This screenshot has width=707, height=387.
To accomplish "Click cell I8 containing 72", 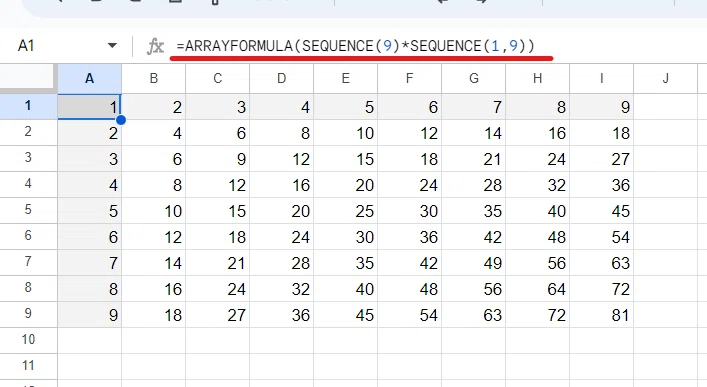I will [602, 288].
